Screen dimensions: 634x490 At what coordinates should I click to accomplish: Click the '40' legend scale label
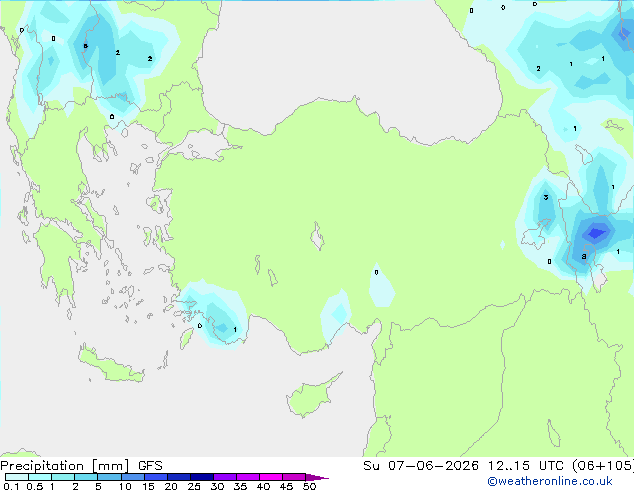(x=263, y=486)
